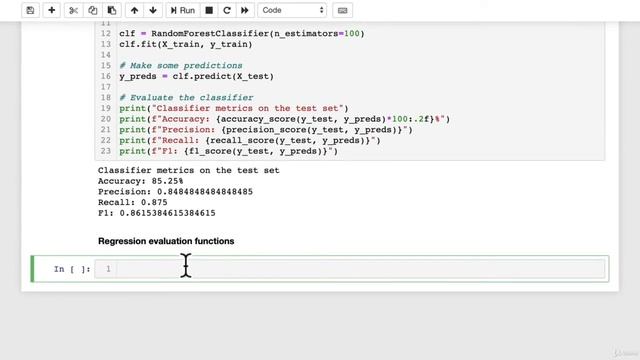Restart the kernel with the circular arrow
This screenshot has width=640, height=360.
point(227,10)
